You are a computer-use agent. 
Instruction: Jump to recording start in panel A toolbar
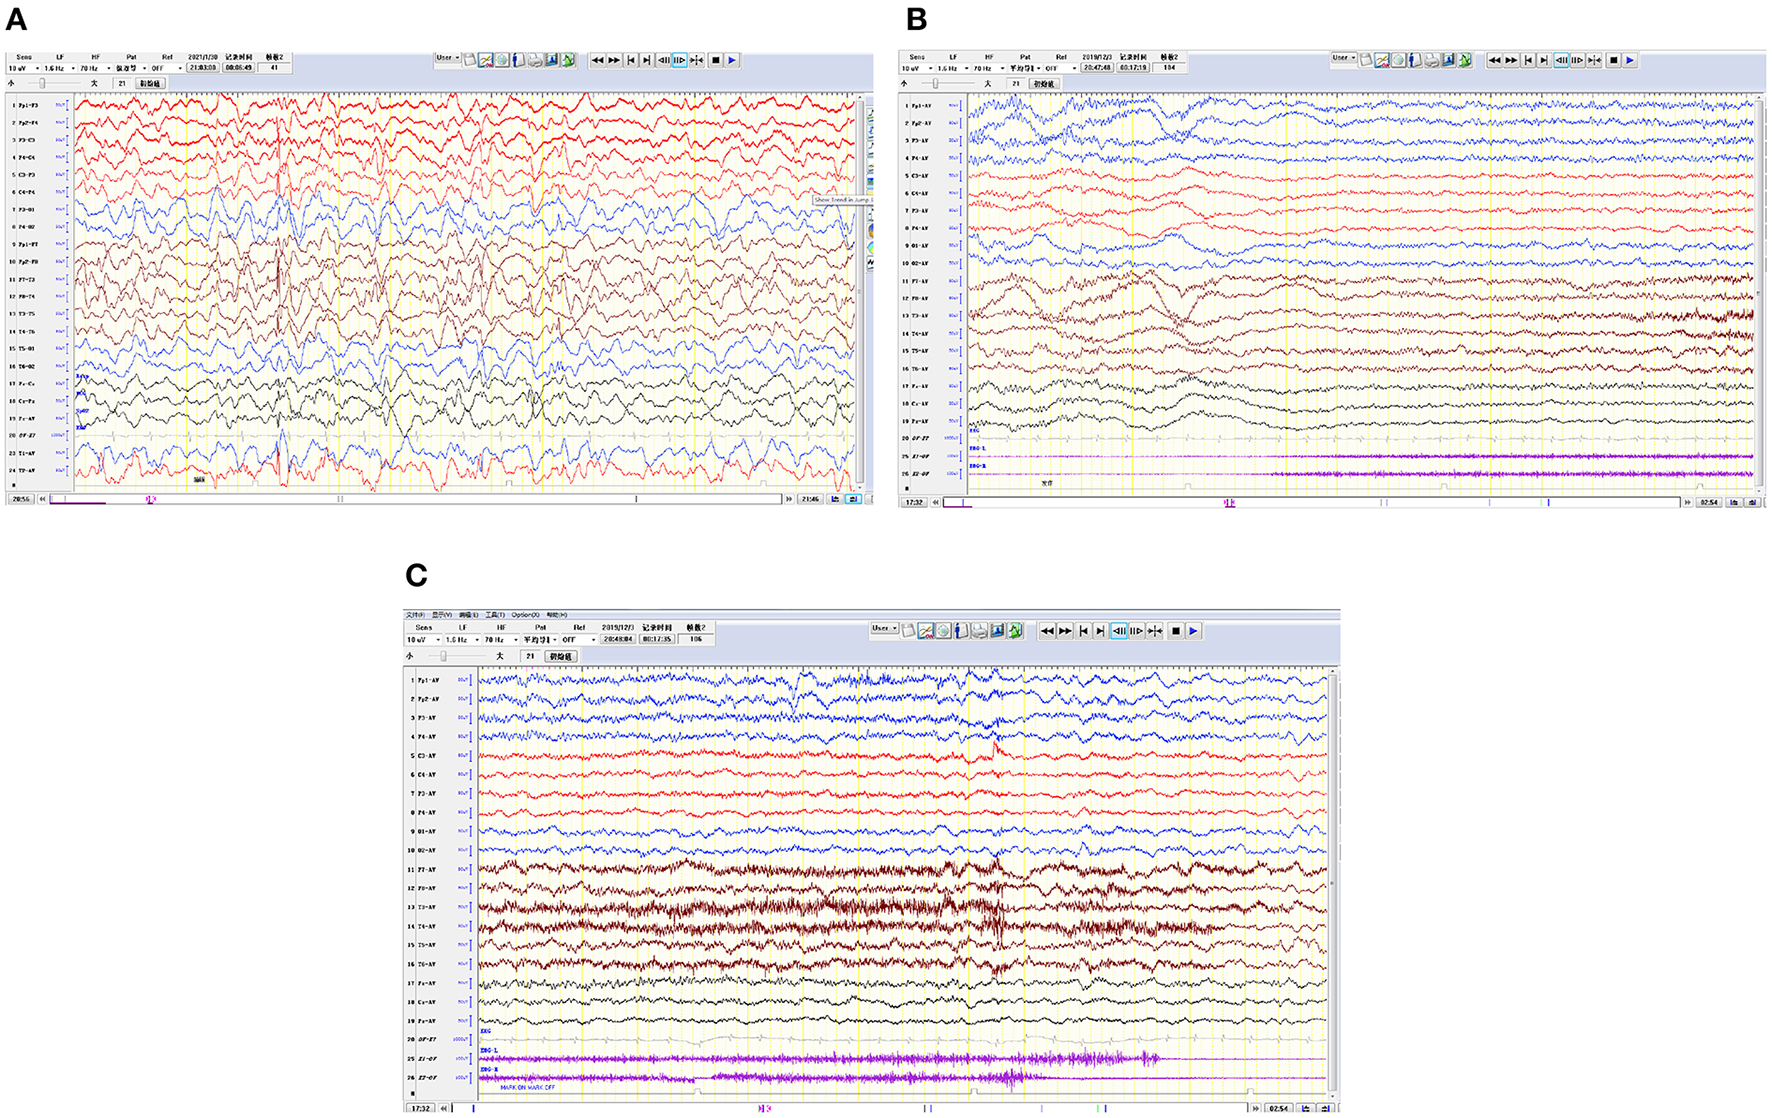[630, 61]
